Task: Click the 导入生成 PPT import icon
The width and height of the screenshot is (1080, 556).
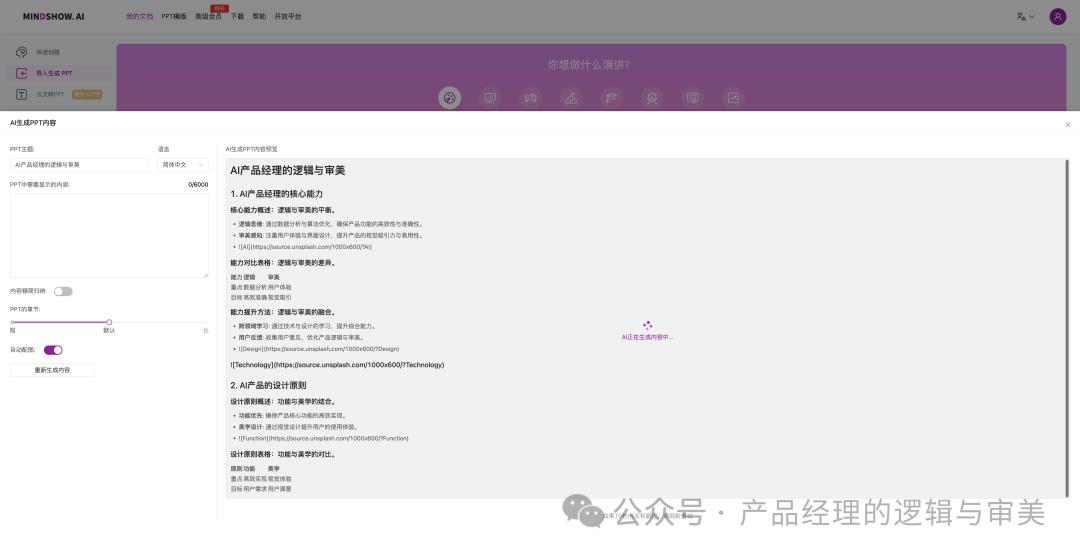Action: point(21,73)
